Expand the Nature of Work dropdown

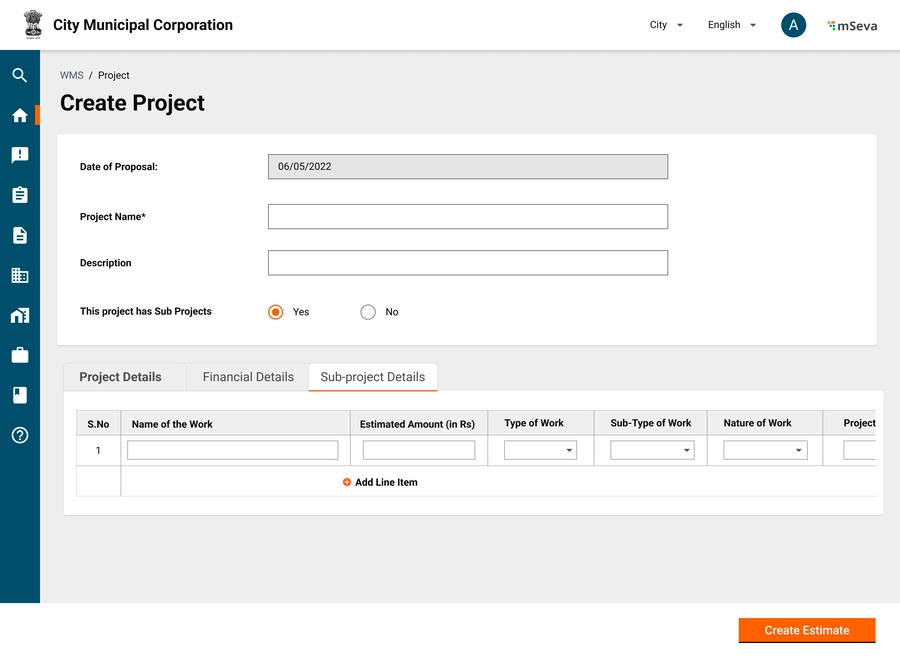765,451
